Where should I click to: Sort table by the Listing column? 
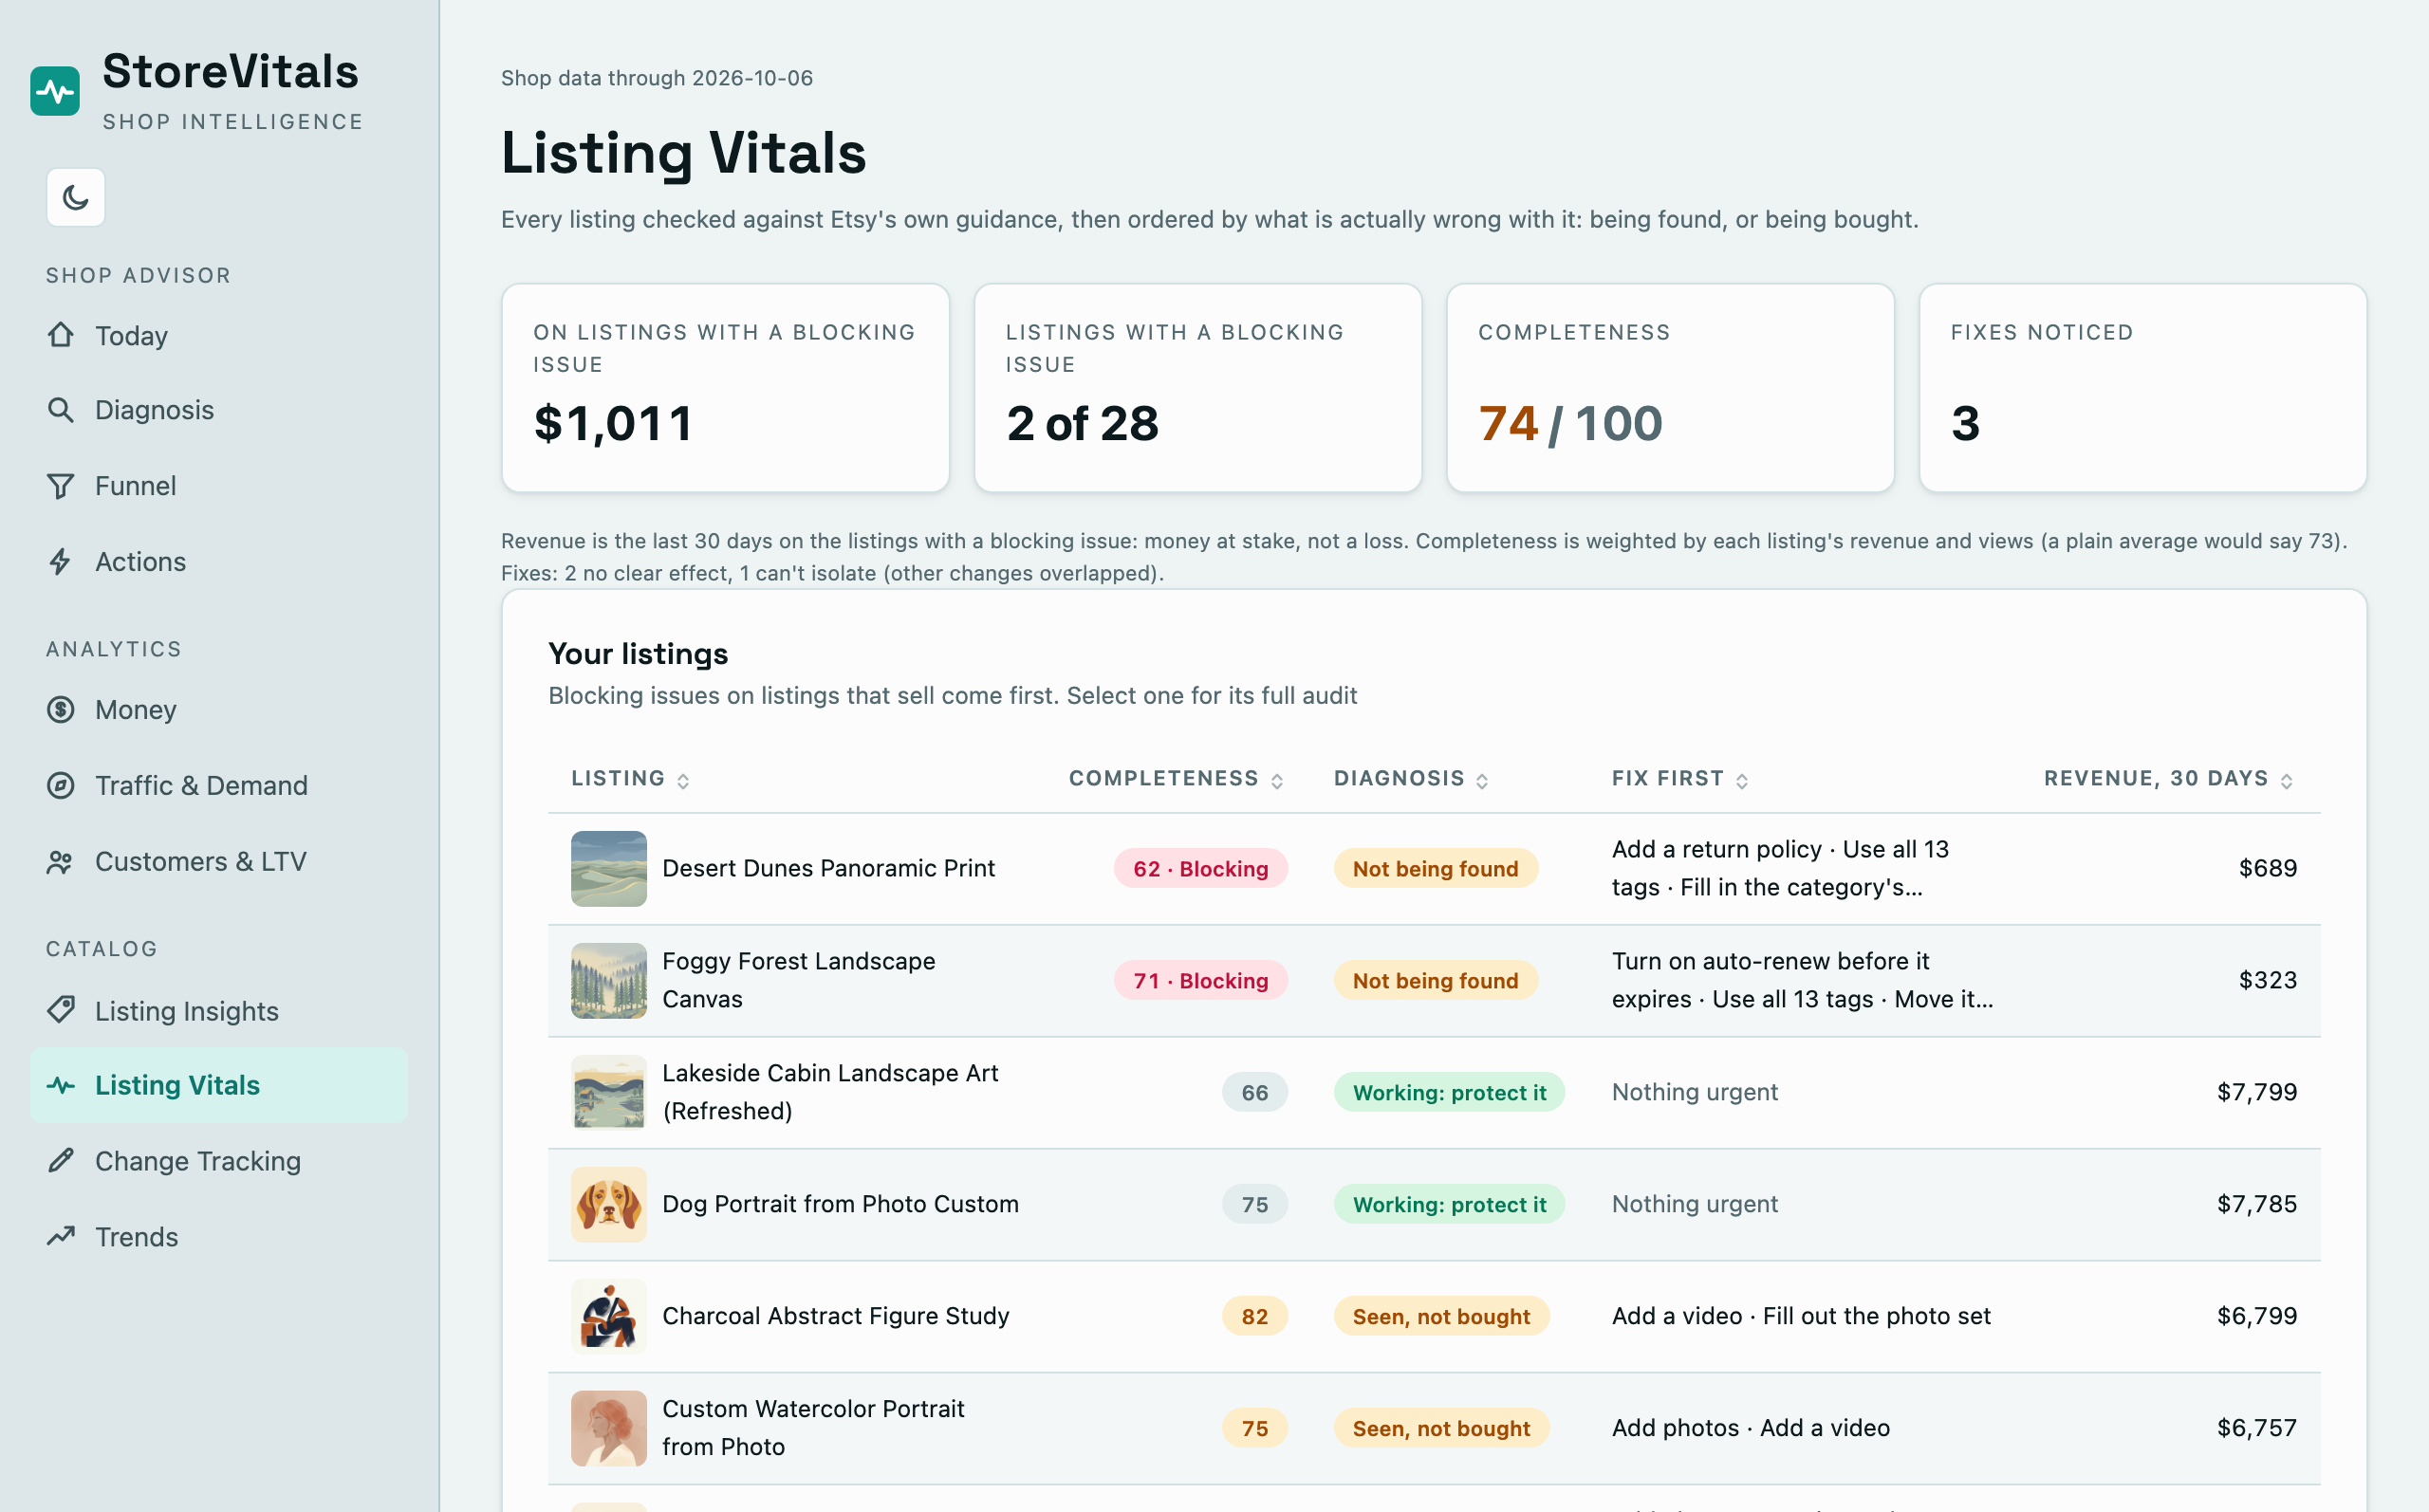point(630,779)
